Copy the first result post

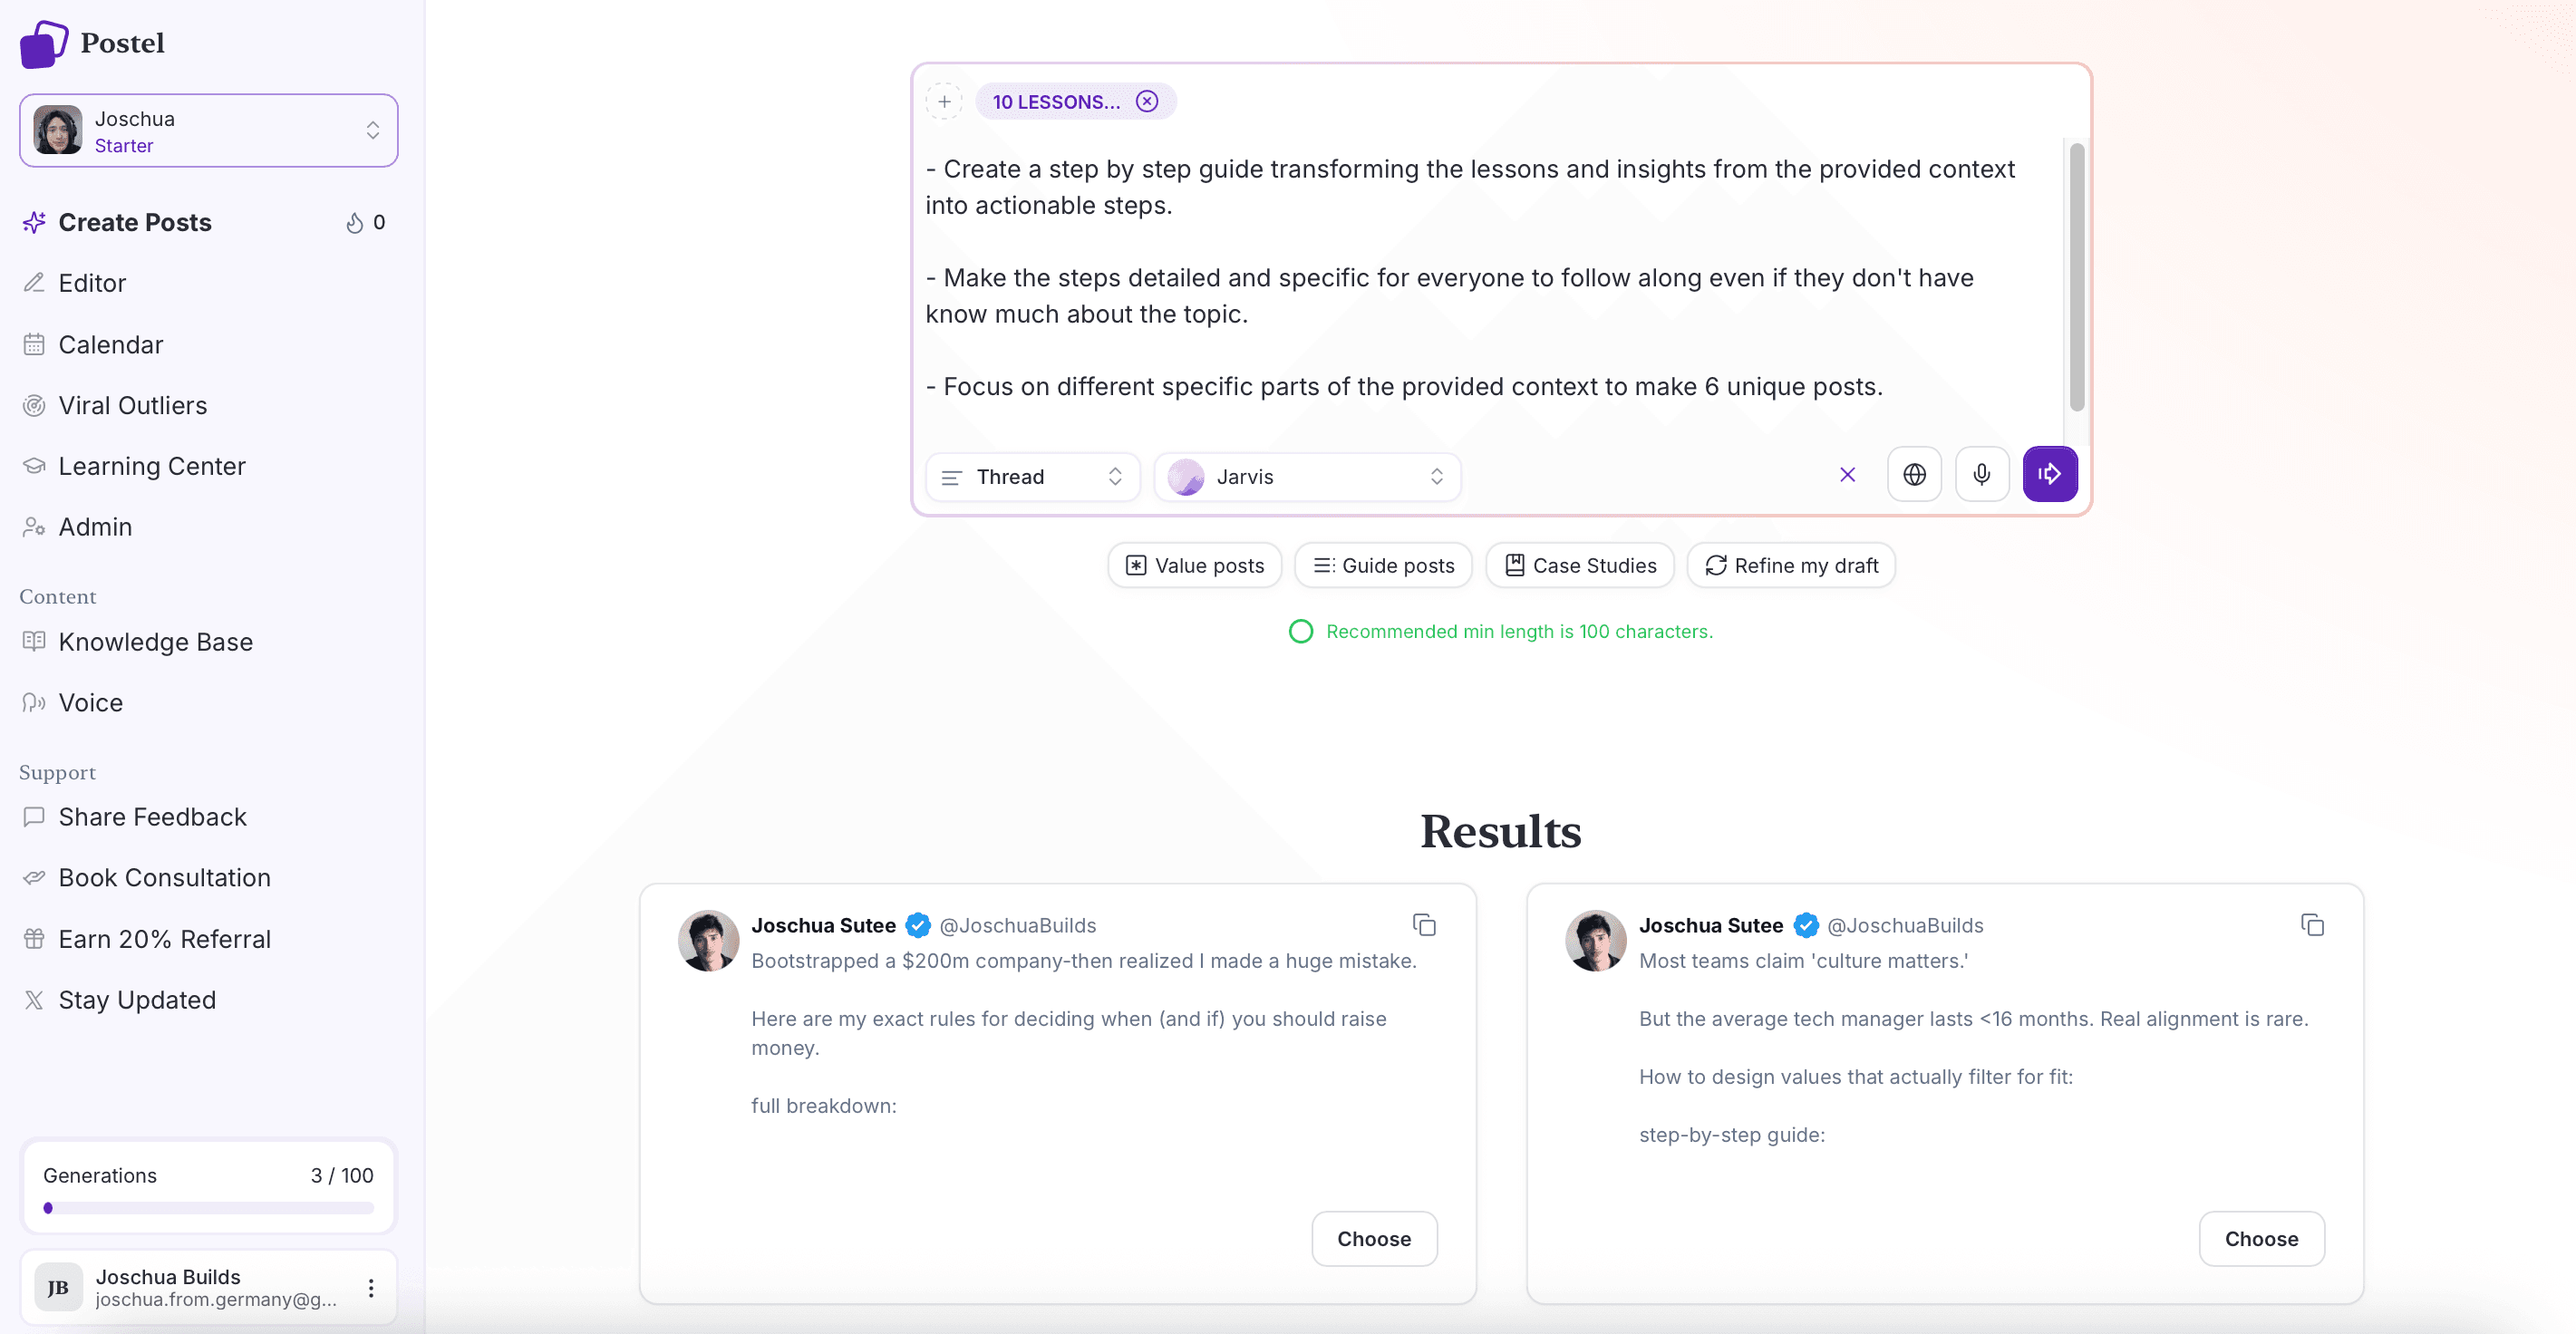tap(1424, 925)
